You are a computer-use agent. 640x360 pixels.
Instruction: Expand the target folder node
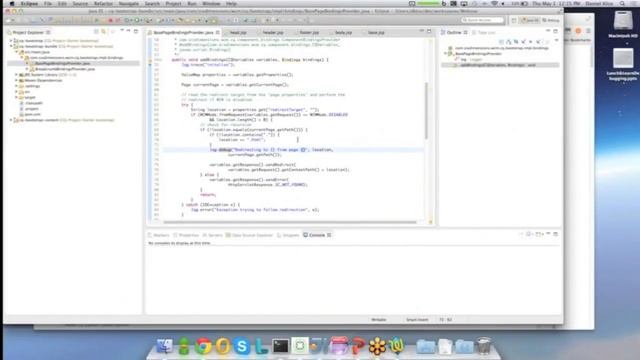17,98
